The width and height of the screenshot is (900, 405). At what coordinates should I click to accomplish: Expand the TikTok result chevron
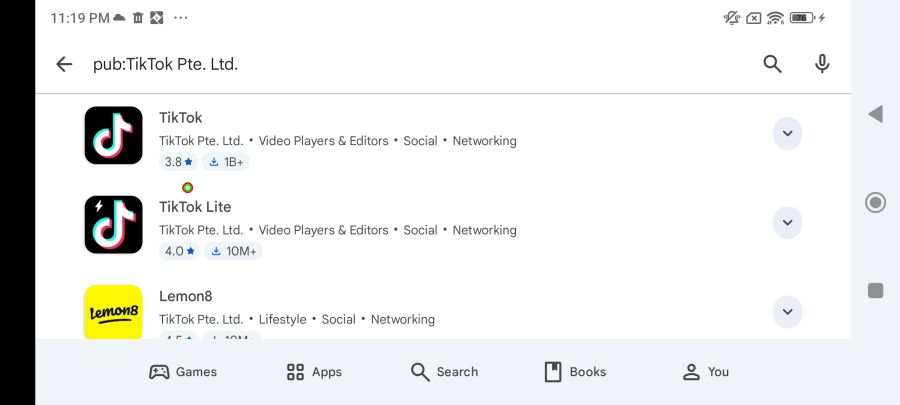coord(787,134)
